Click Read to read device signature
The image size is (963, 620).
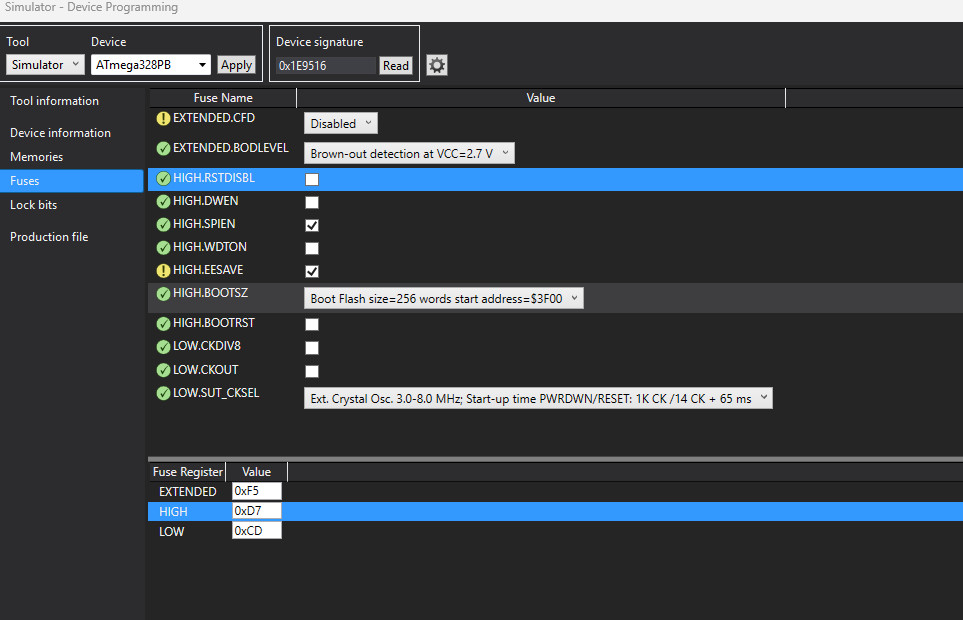396,66
